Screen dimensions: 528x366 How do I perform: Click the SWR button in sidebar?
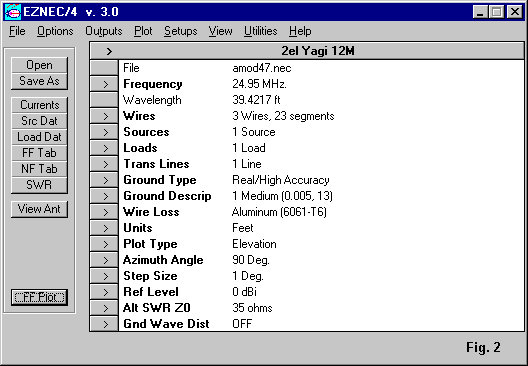39,185
